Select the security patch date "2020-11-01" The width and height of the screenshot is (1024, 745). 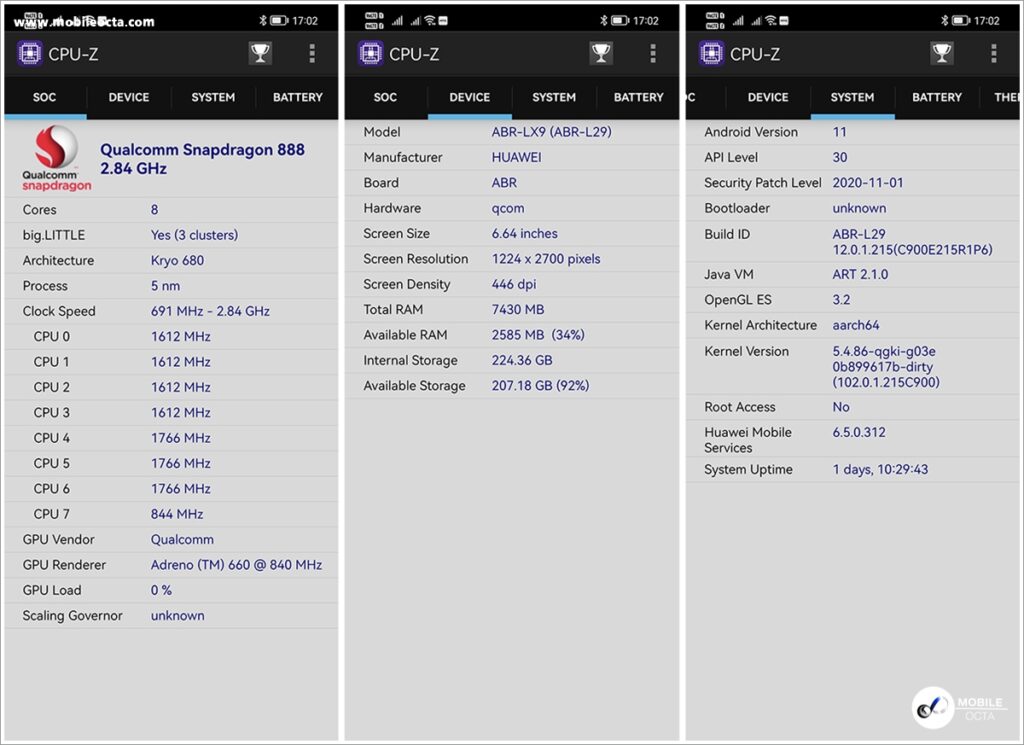coord(868,183)
